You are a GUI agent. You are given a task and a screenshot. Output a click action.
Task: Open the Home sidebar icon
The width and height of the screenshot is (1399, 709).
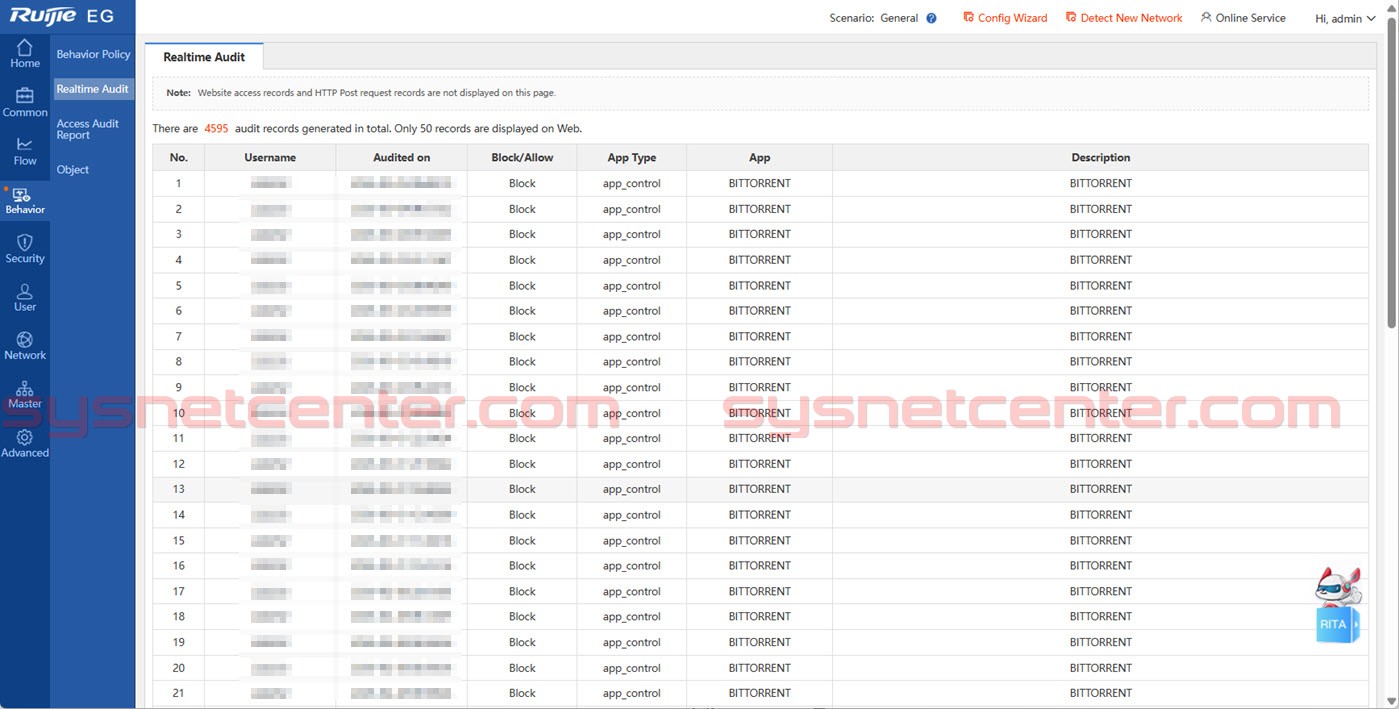(x=25, y=48)
